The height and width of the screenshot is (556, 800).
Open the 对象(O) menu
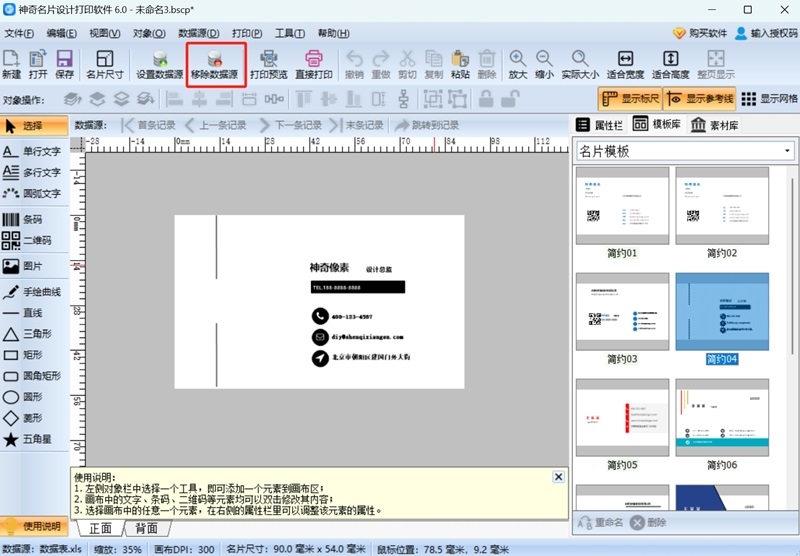(x=149, y=33)
